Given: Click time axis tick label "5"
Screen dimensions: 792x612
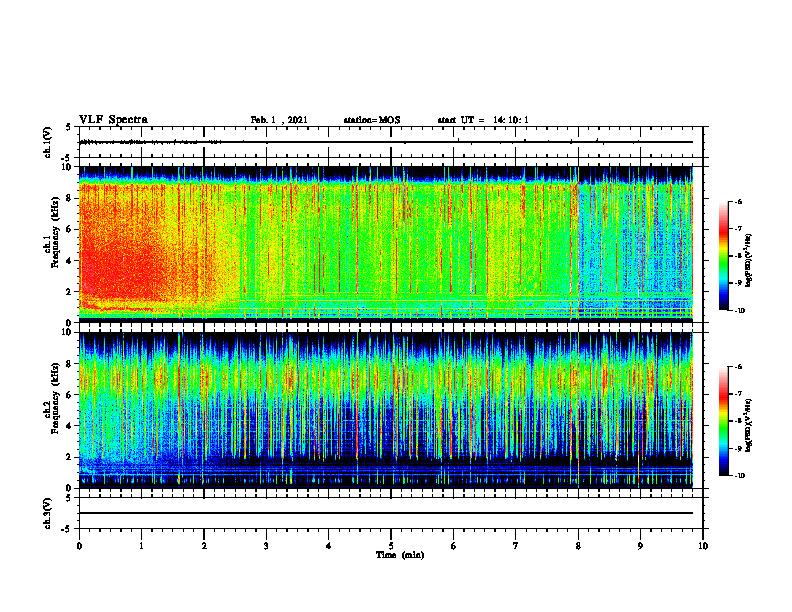Looking at the screenshot, I should (x=391, y=546).
